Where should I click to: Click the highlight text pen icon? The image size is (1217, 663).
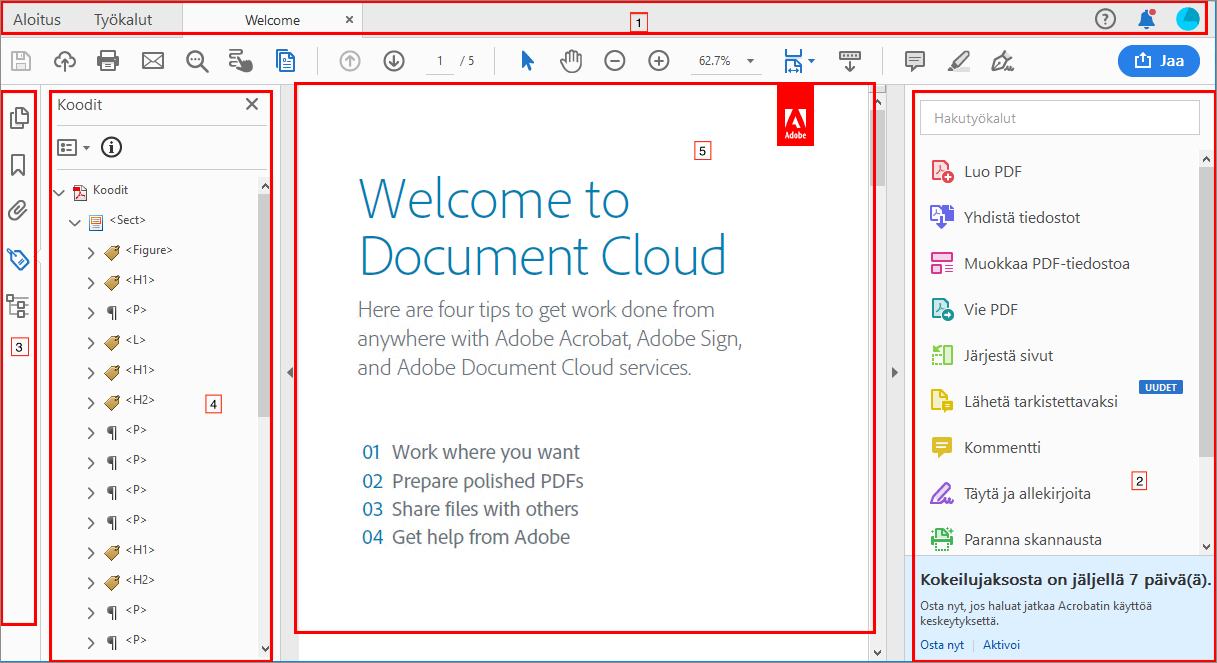pos(958,61)
